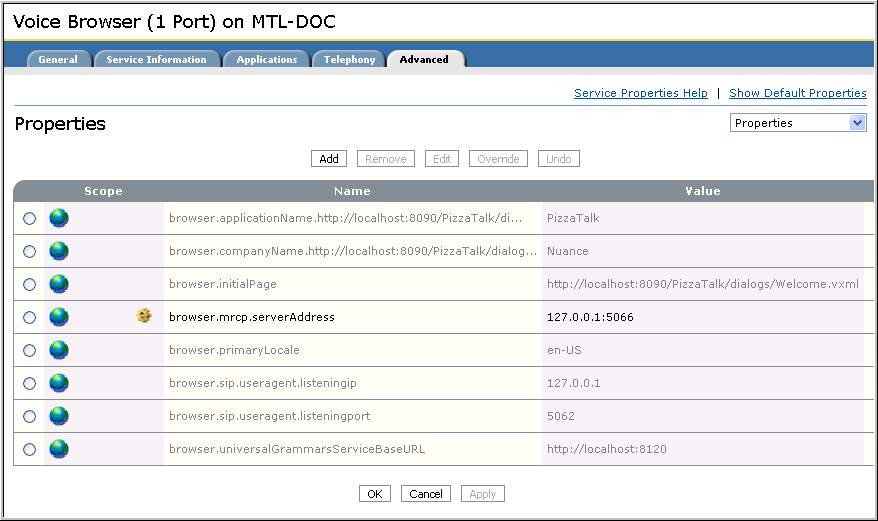
Task: Open the Telephony tab
Action: [x=349, y=60]
